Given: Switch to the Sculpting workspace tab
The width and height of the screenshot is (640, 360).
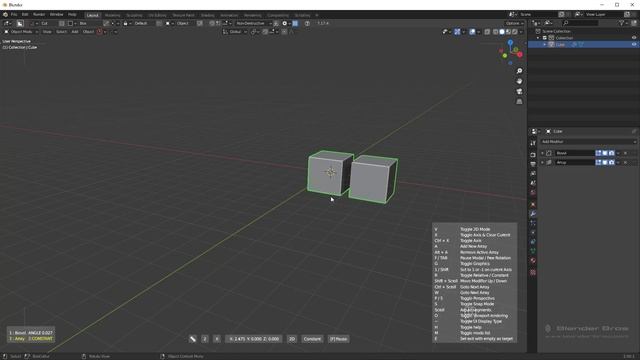Looking at the screenshot, I should [x=134, y=15].
